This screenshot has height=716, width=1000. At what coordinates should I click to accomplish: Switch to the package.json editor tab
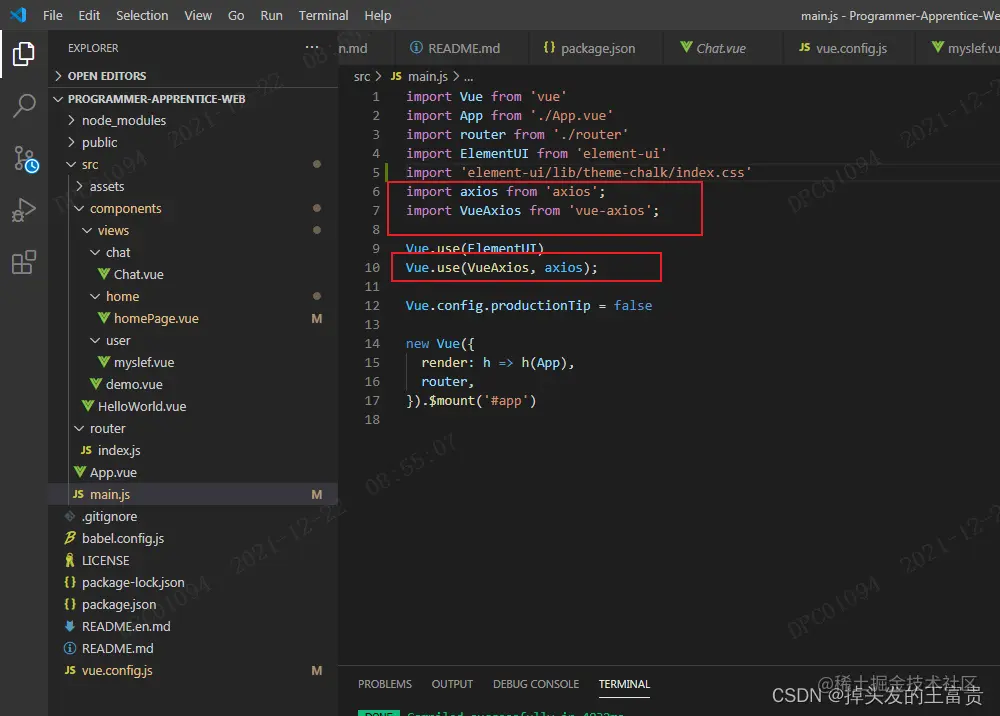coord(596,48)
